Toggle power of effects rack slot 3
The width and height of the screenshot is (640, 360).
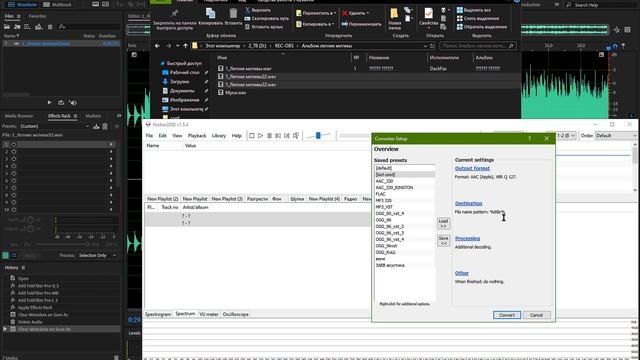pyautogui.click(x=14, y=159)
